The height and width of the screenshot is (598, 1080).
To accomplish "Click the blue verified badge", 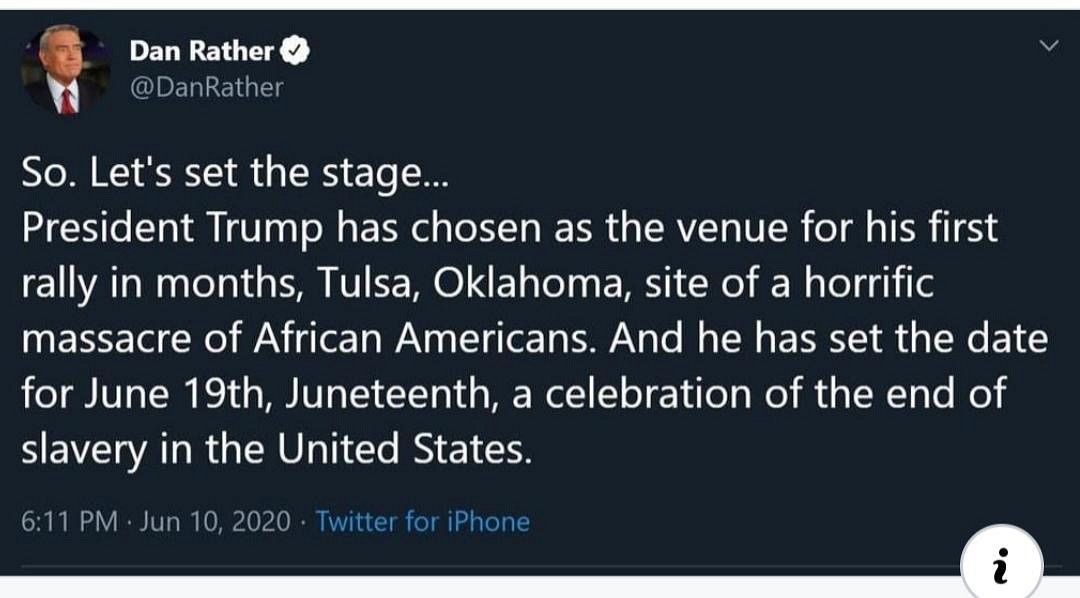I will 297,50.
